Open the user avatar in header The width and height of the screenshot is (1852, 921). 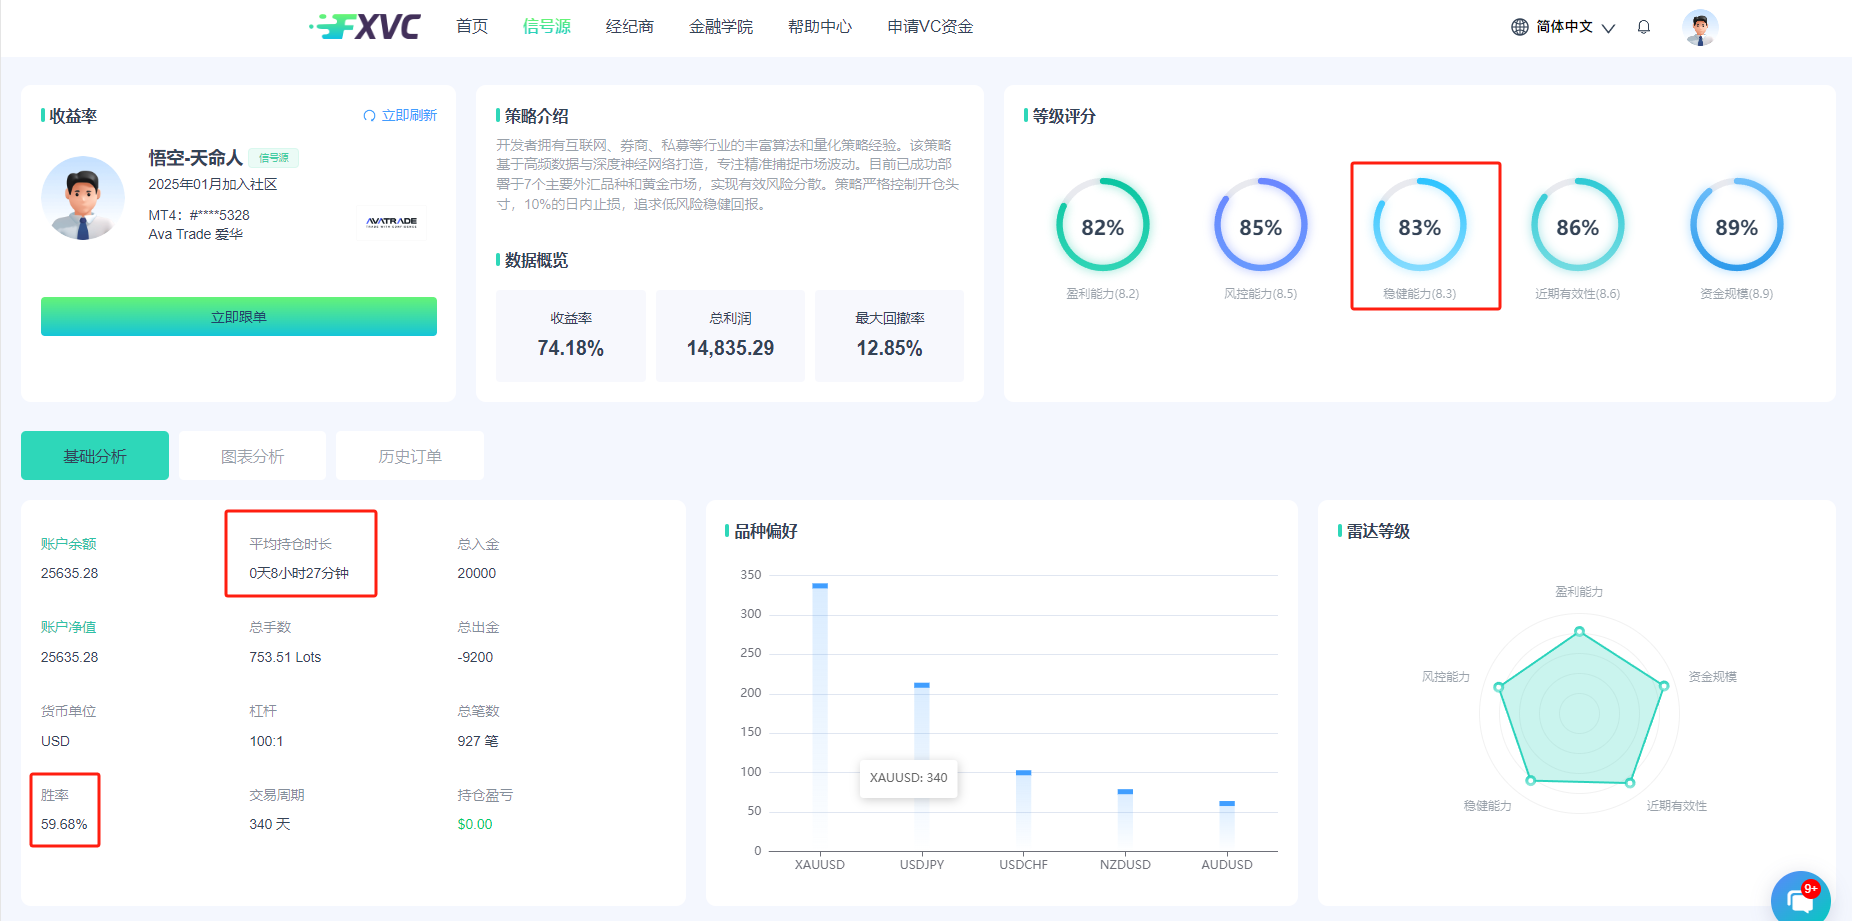pyautogui.click(x=1699, y=27)
